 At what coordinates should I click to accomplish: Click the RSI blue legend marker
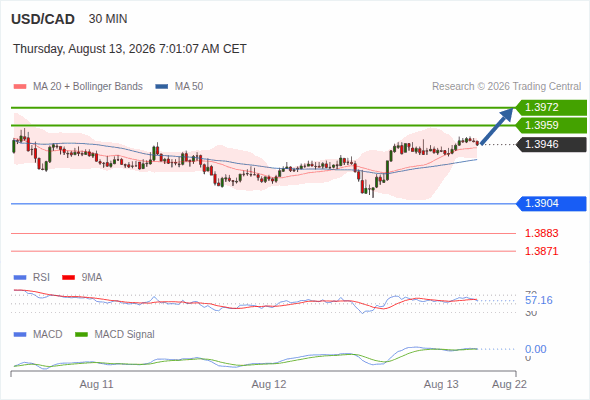[x=20, y=278]
